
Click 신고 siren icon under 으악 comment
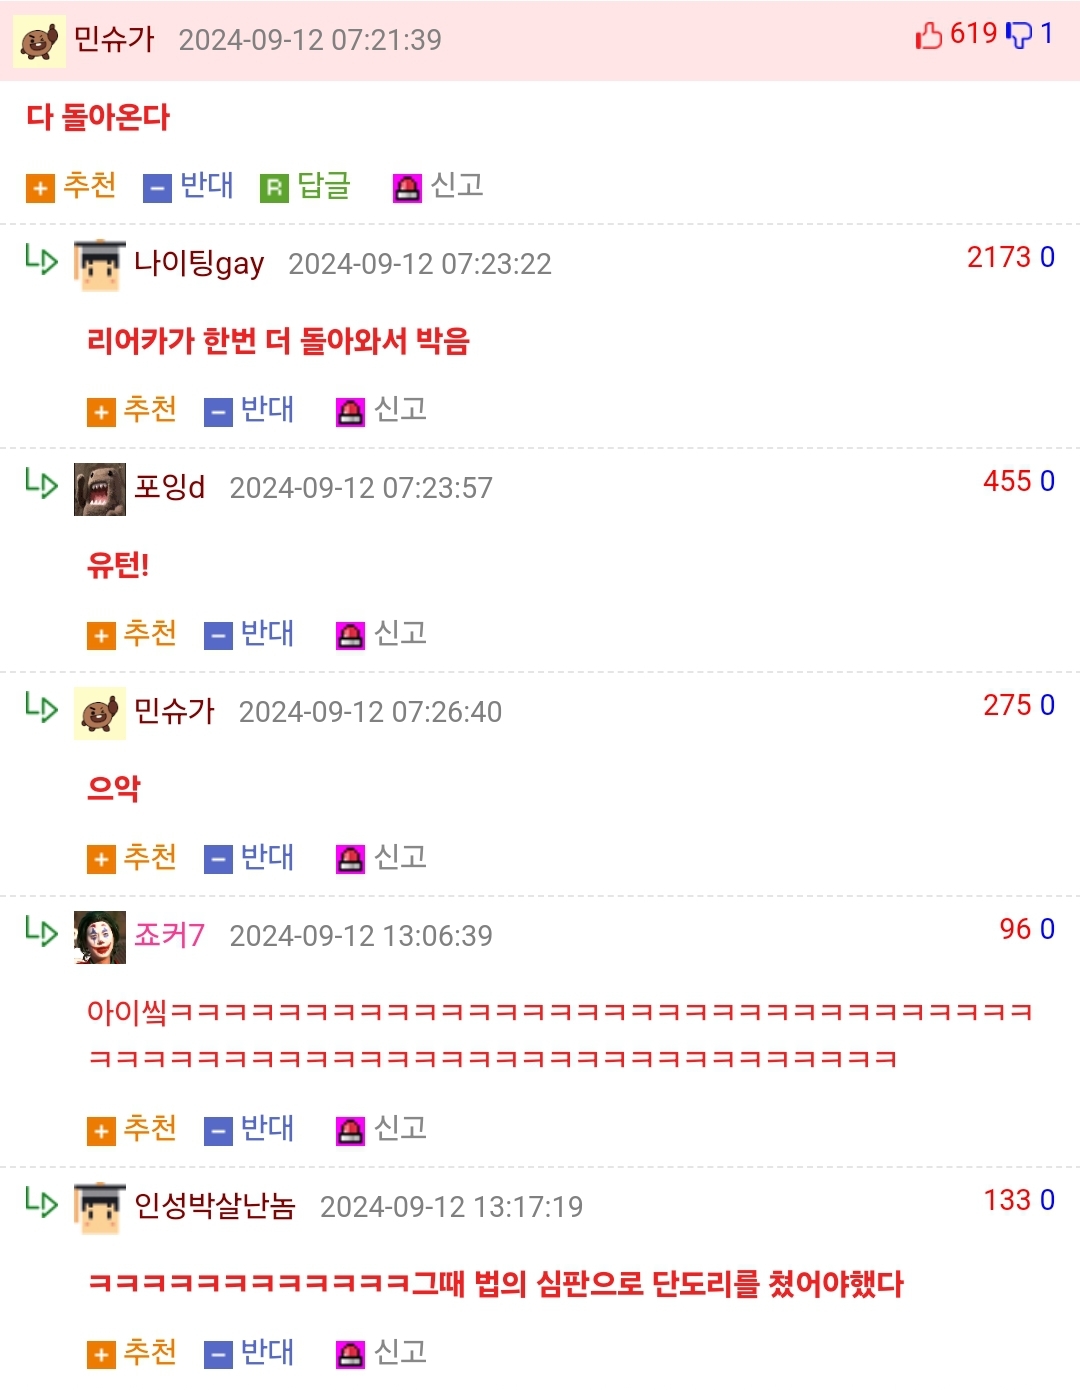(x=350, y=860)
